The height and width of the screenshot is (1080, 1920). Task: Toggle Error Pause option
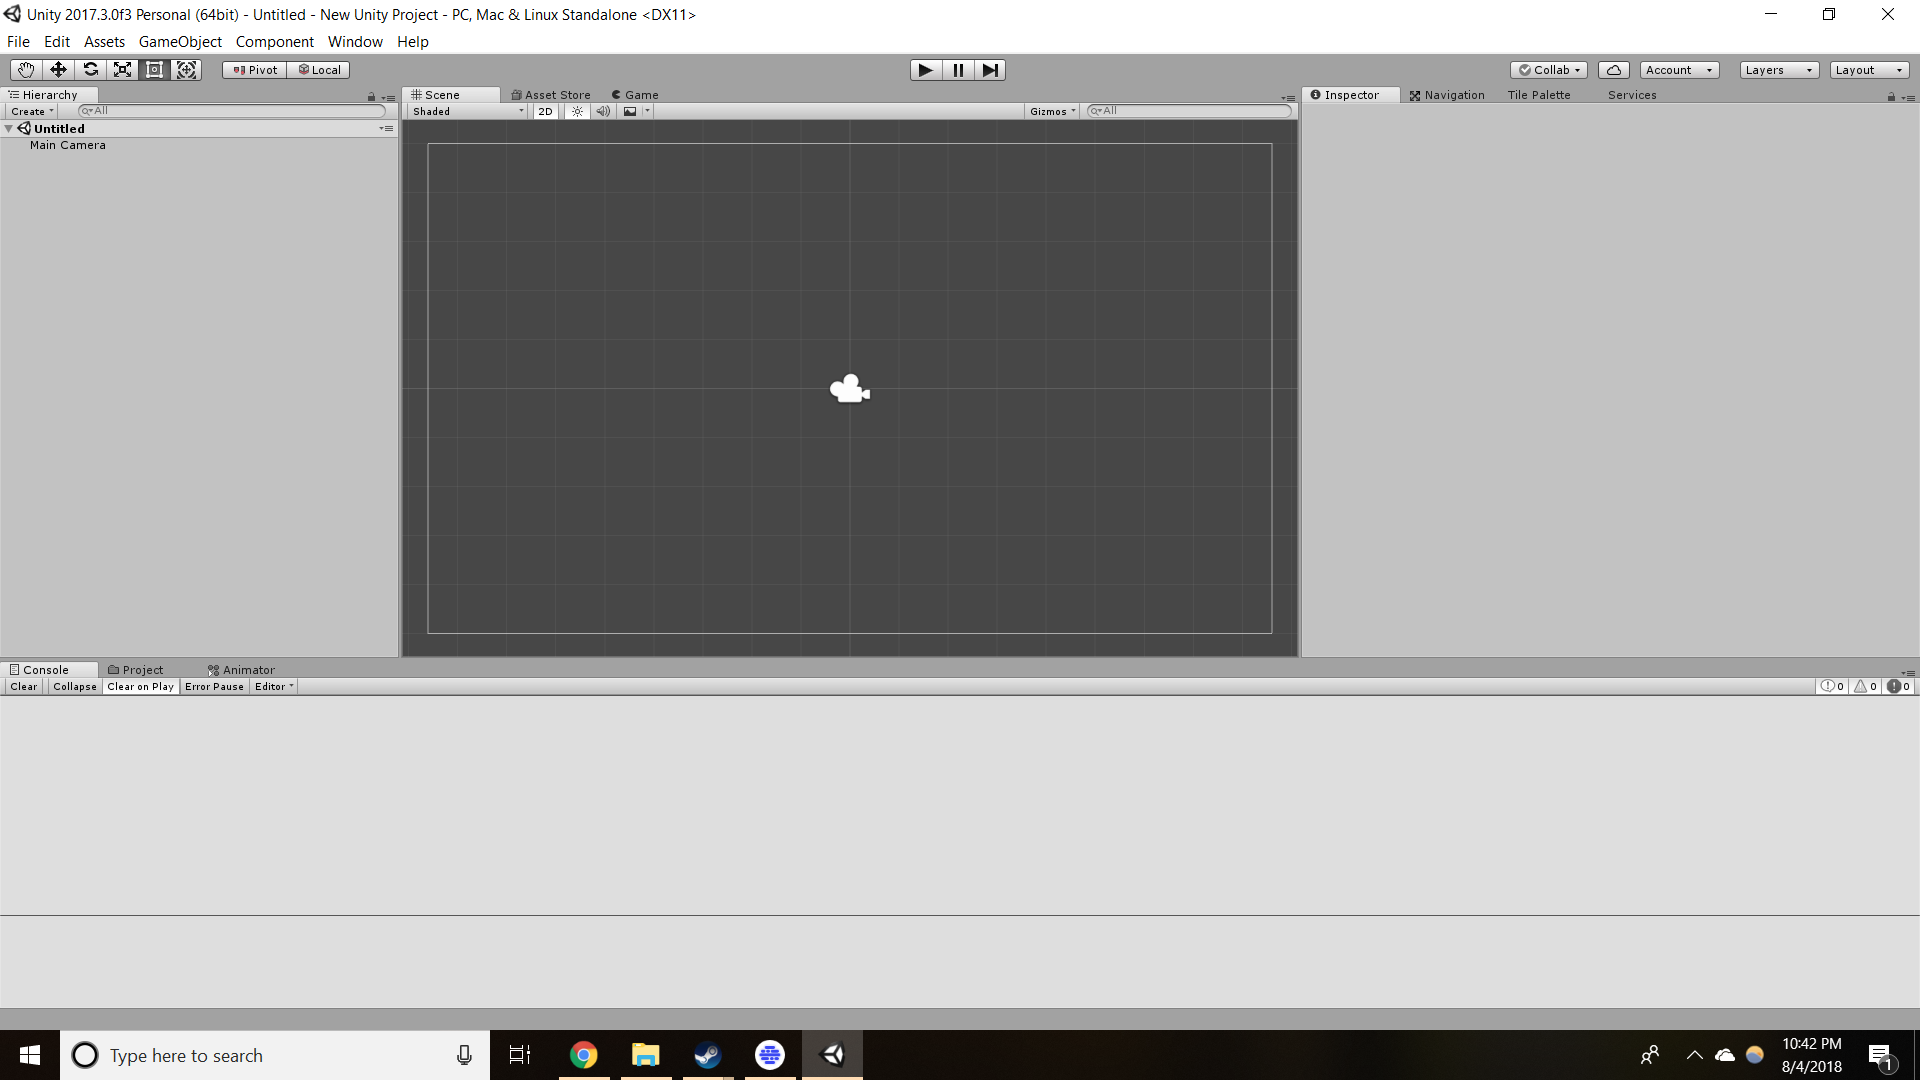tap(214, 687)
